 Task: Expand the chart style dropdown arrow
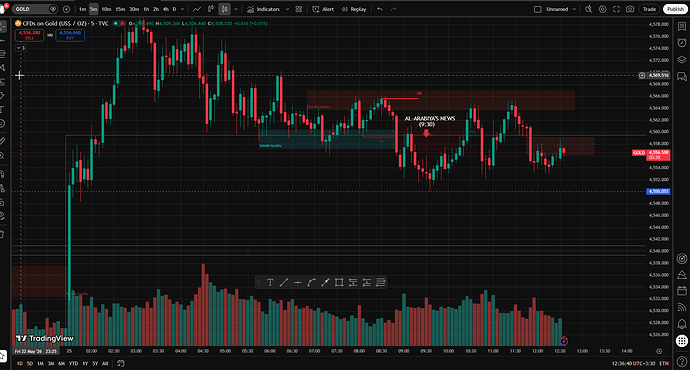(x=236, y=9)
